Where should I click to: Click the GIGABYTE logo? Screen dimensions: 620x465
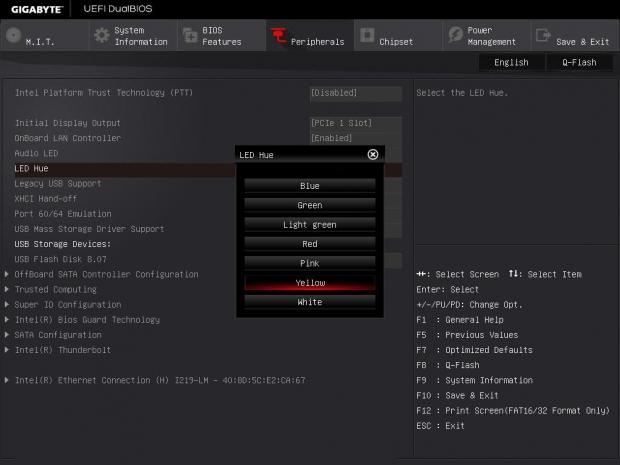click(x=36, y=9)
